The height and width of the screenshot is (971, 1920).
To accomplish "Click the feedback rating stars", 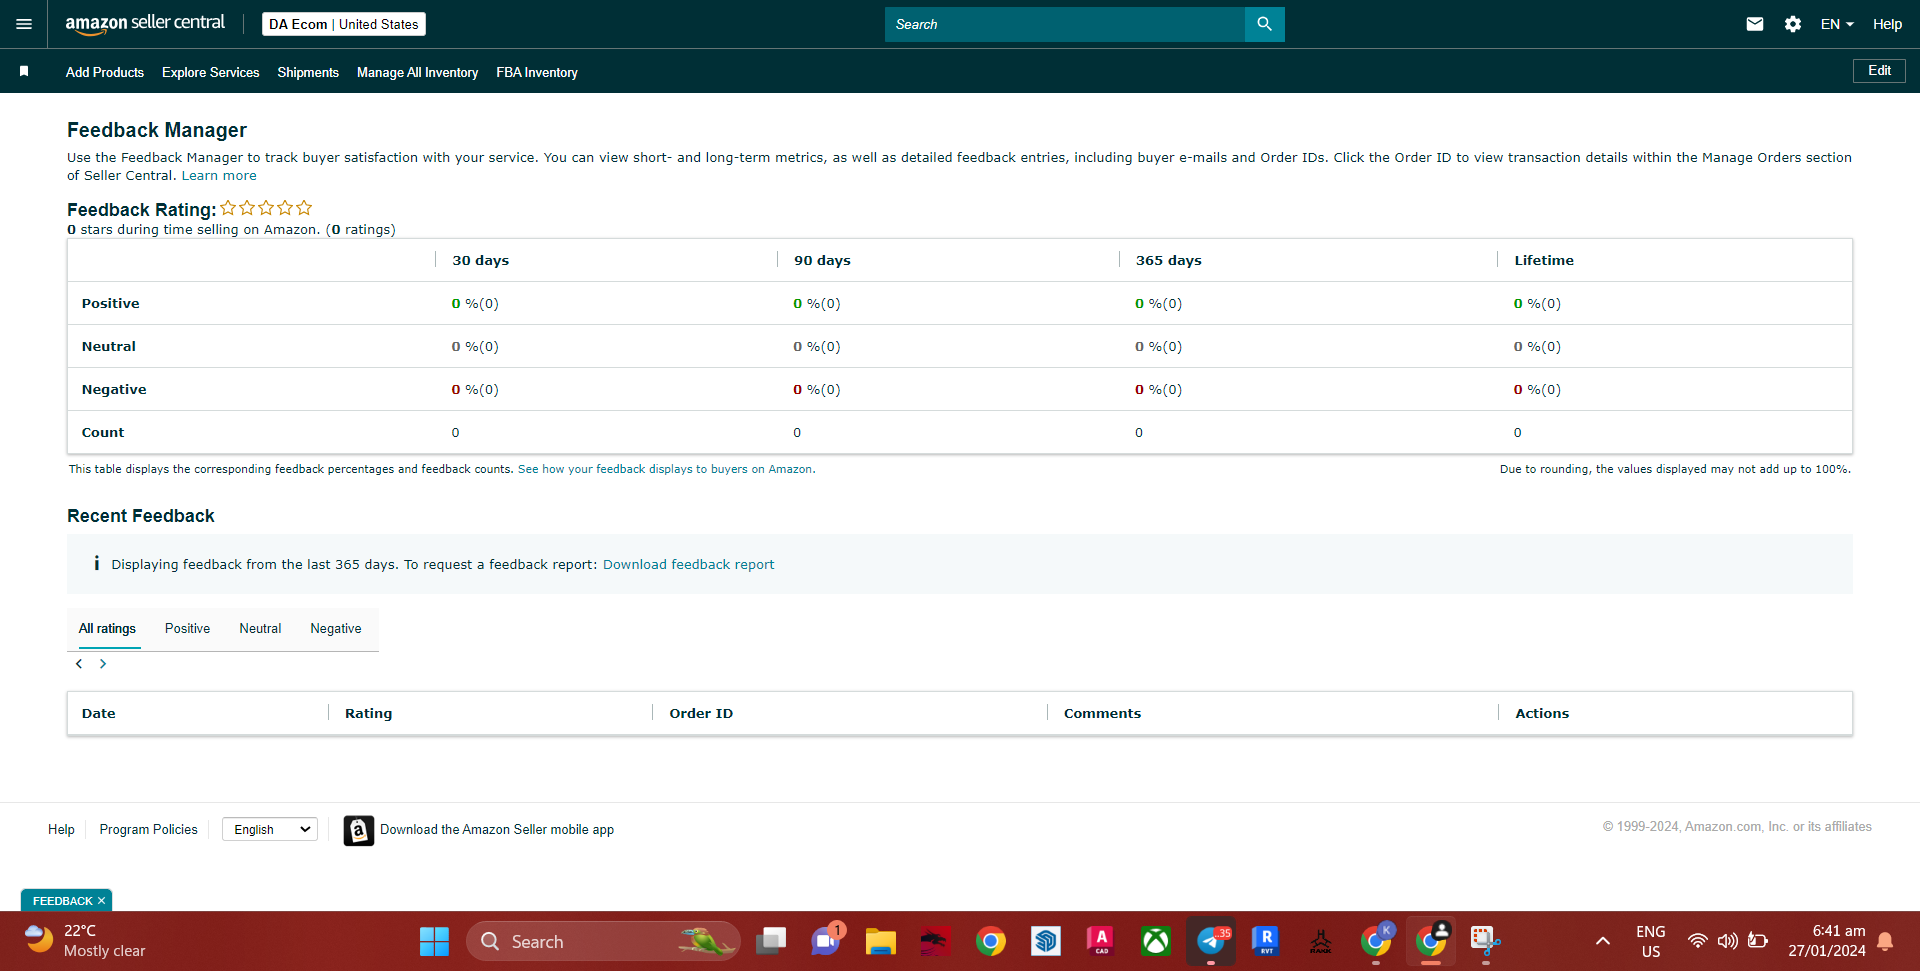I will pyautogui.click(x=266, y=208).
